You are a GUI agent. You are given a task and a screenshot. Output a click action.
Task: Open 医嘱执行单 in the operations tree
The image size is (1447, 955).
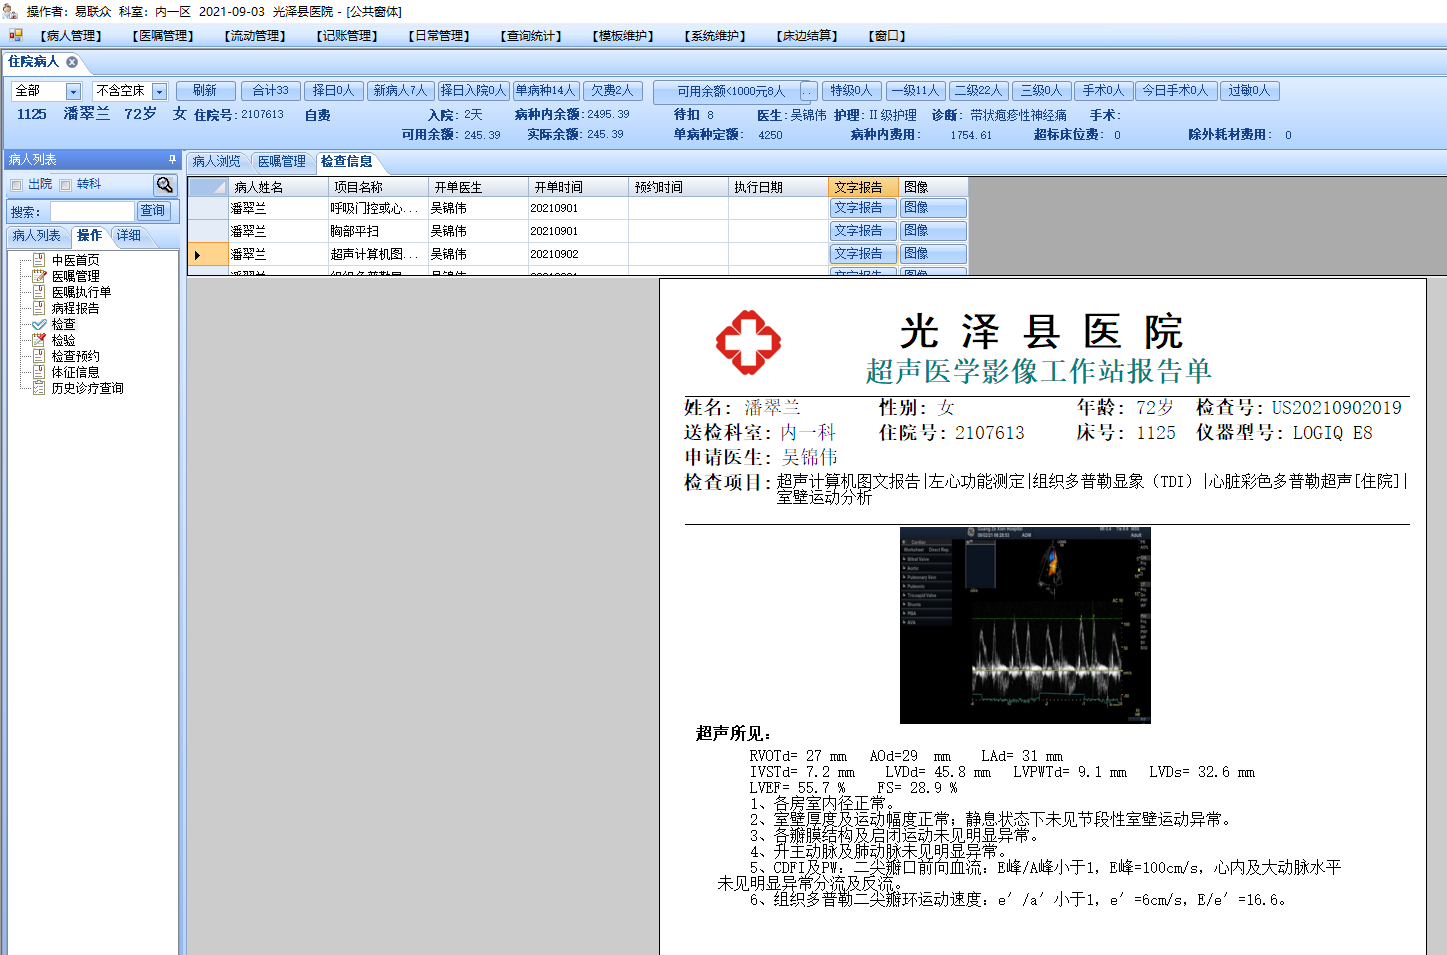[81, 292]
